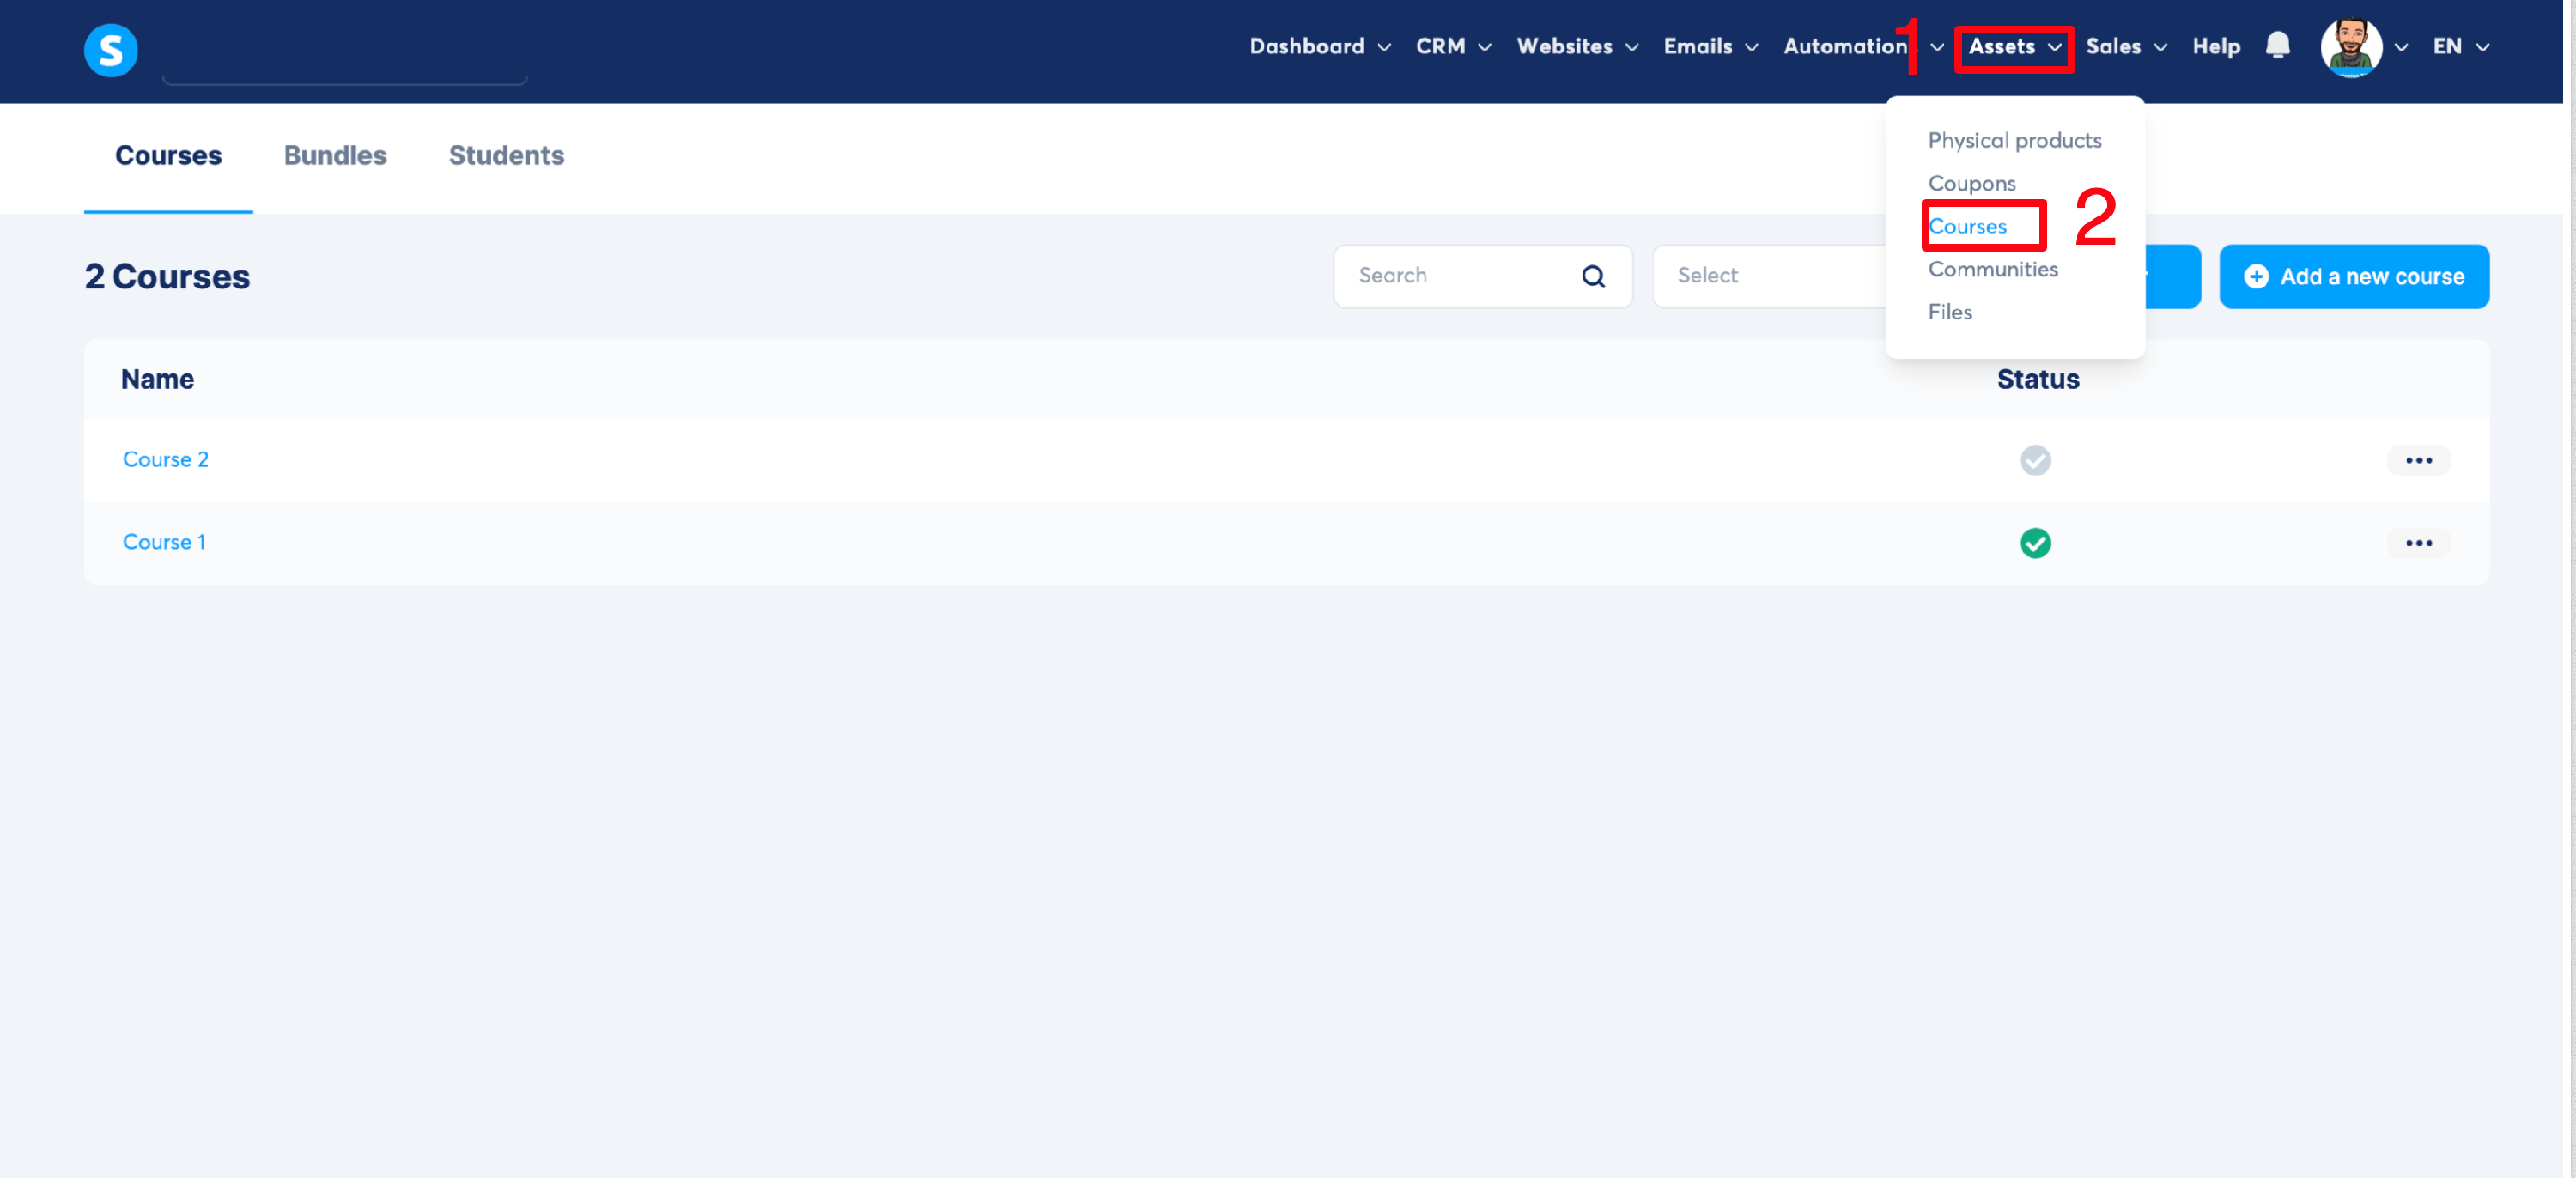The height and width of the screenshot is (1178, 2576).
Task: Open Course 1 three-dots options menu
Action: pos(2418,543)
